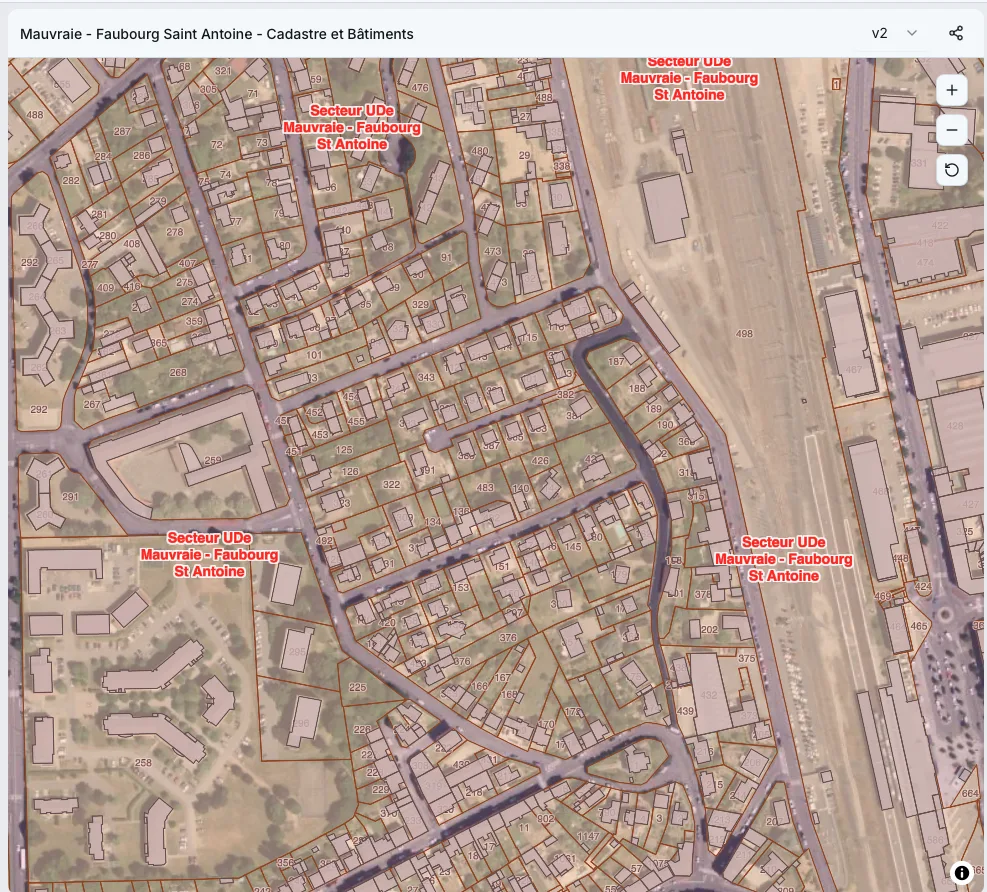Click parcel number 439

click(685, 711)
